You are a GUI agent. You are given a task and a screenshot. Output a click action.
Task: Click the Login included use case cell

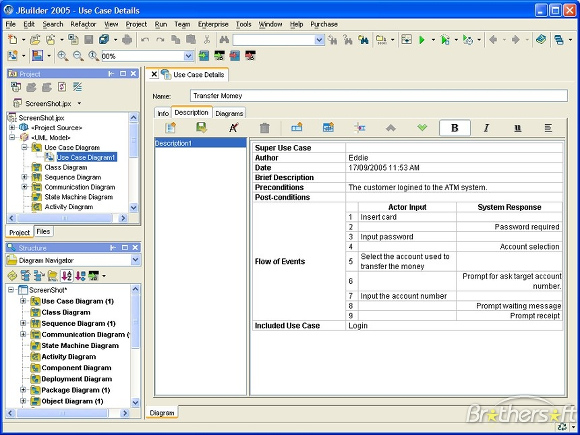(454, 326)
